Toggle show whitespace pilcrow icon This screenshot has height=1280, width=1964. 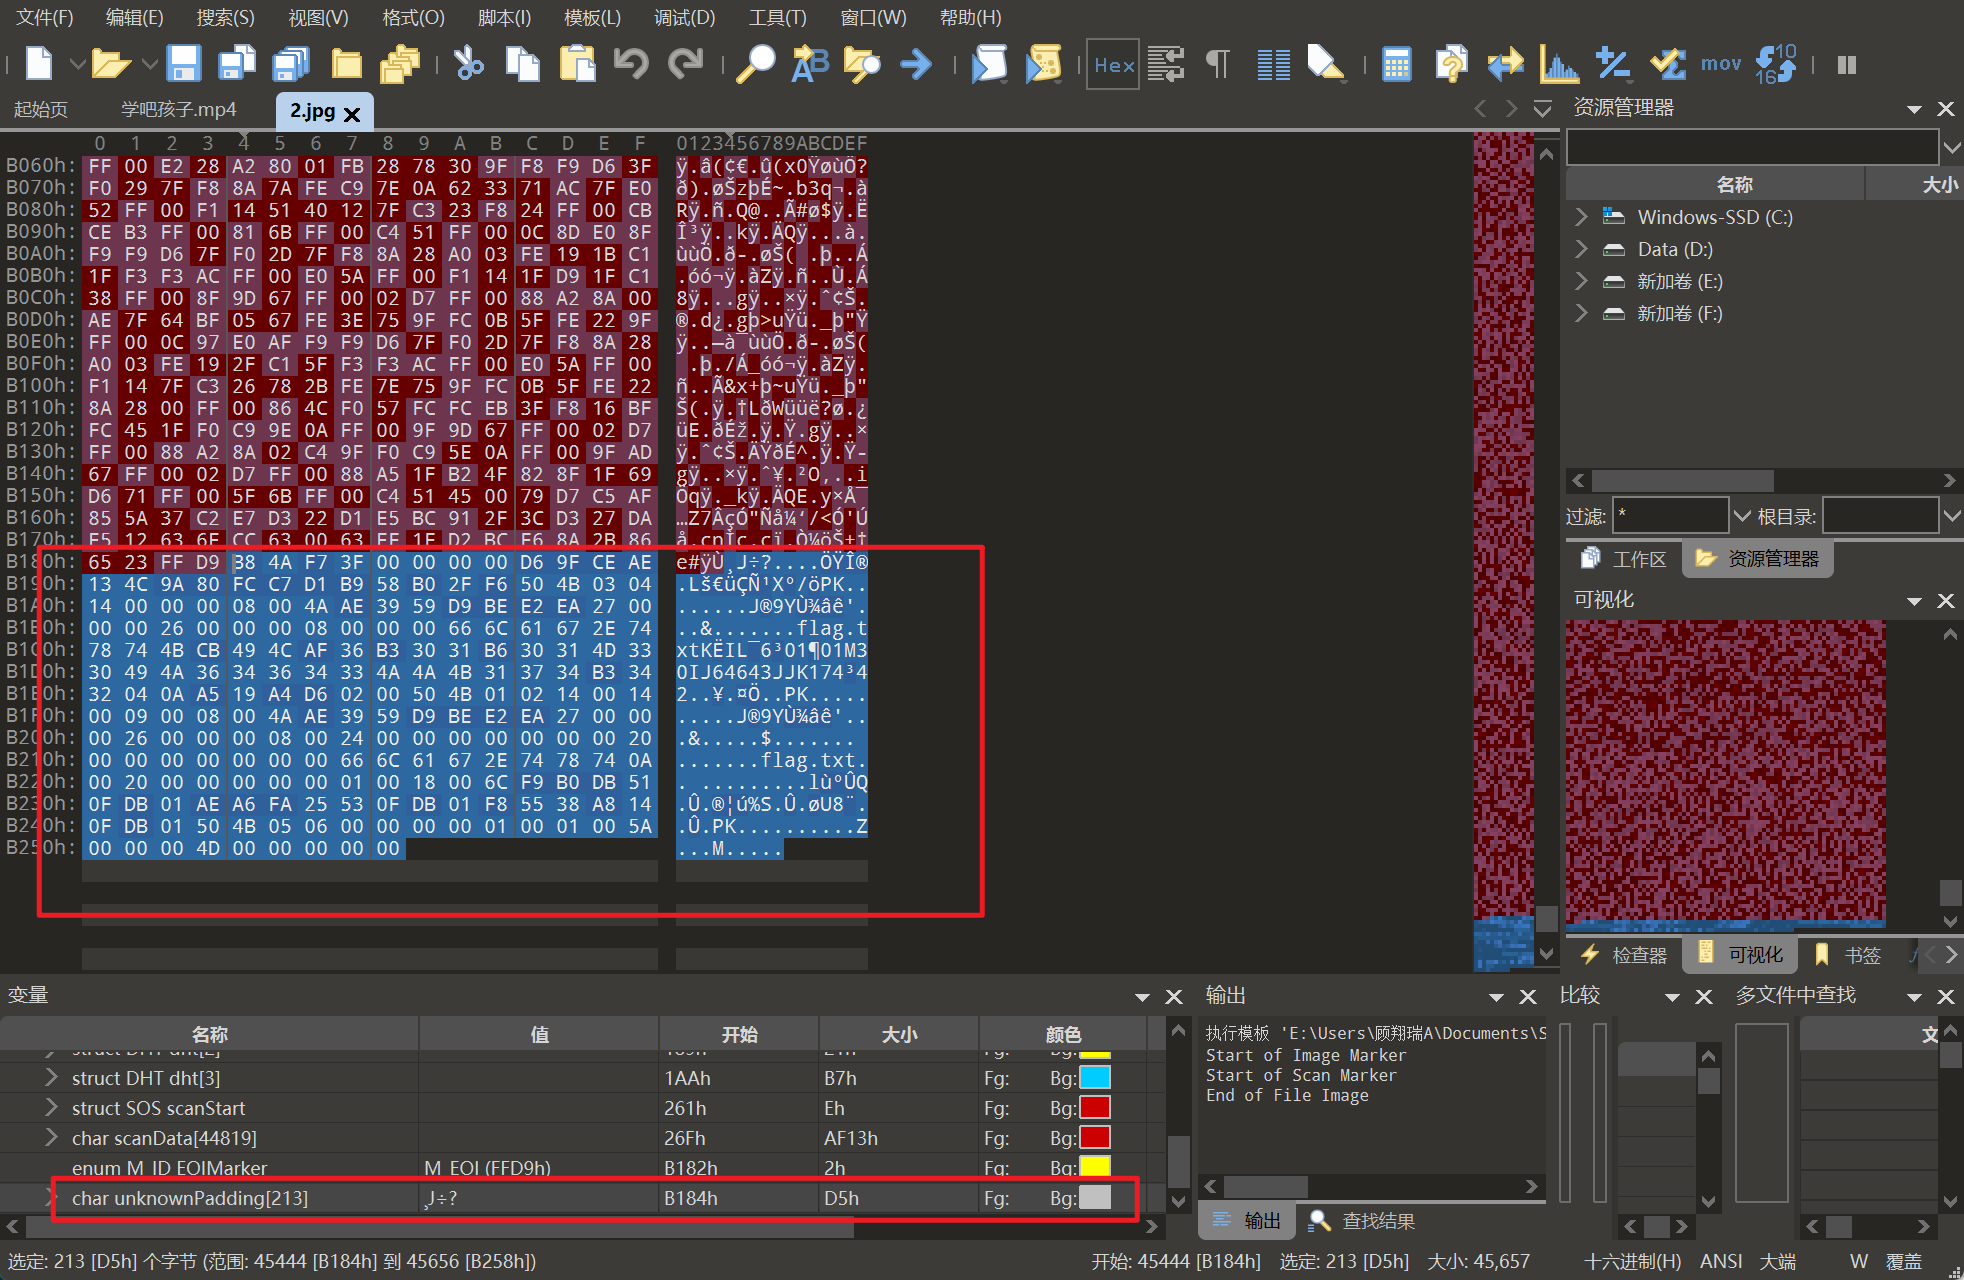(x=1217, y=64)
